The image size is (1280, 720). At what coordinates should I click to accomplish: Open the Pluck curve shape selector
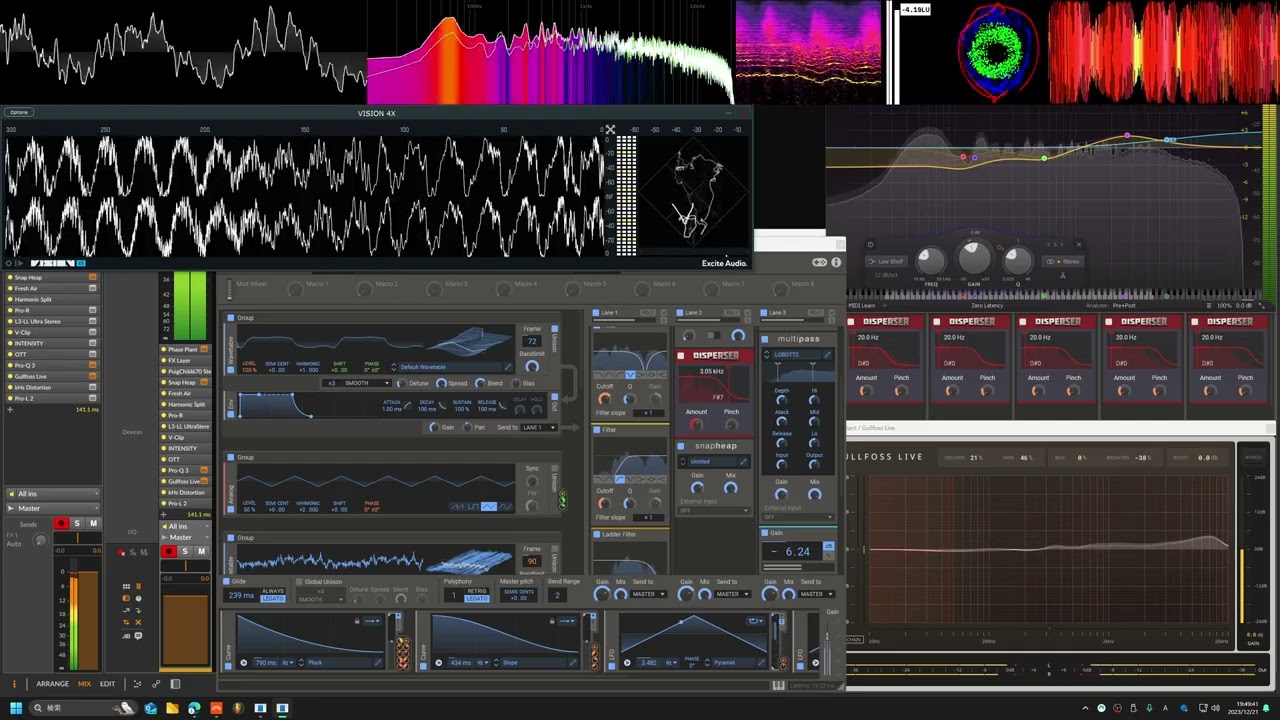click(339, 662)
